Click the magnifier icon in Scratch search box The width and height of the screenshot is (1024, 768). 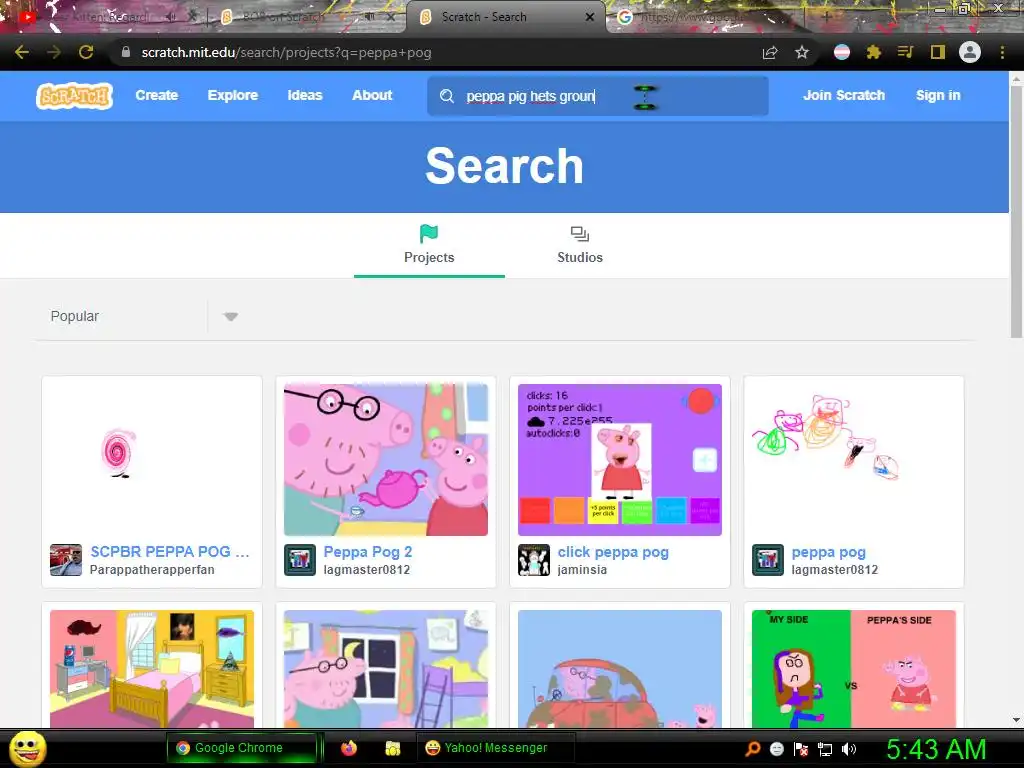click(x=447, y=96)
